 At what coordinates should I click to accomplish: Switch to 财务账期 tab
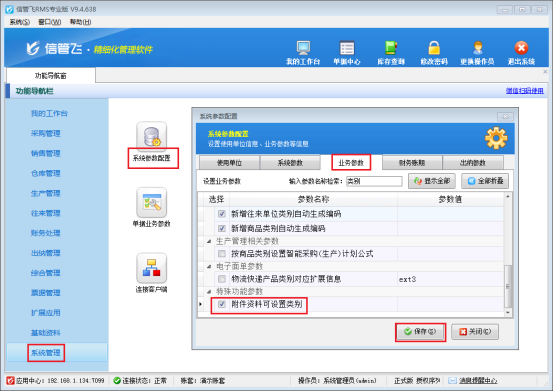pos(412,163)
